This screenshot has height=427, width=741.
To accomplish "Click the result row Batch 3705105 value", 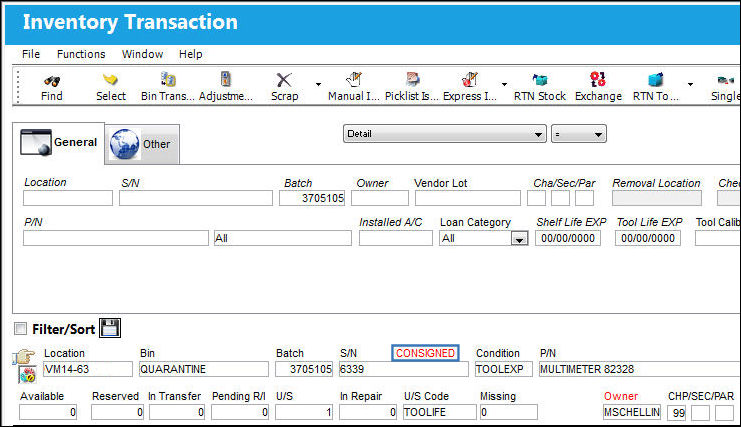I will tap(304, 369).
